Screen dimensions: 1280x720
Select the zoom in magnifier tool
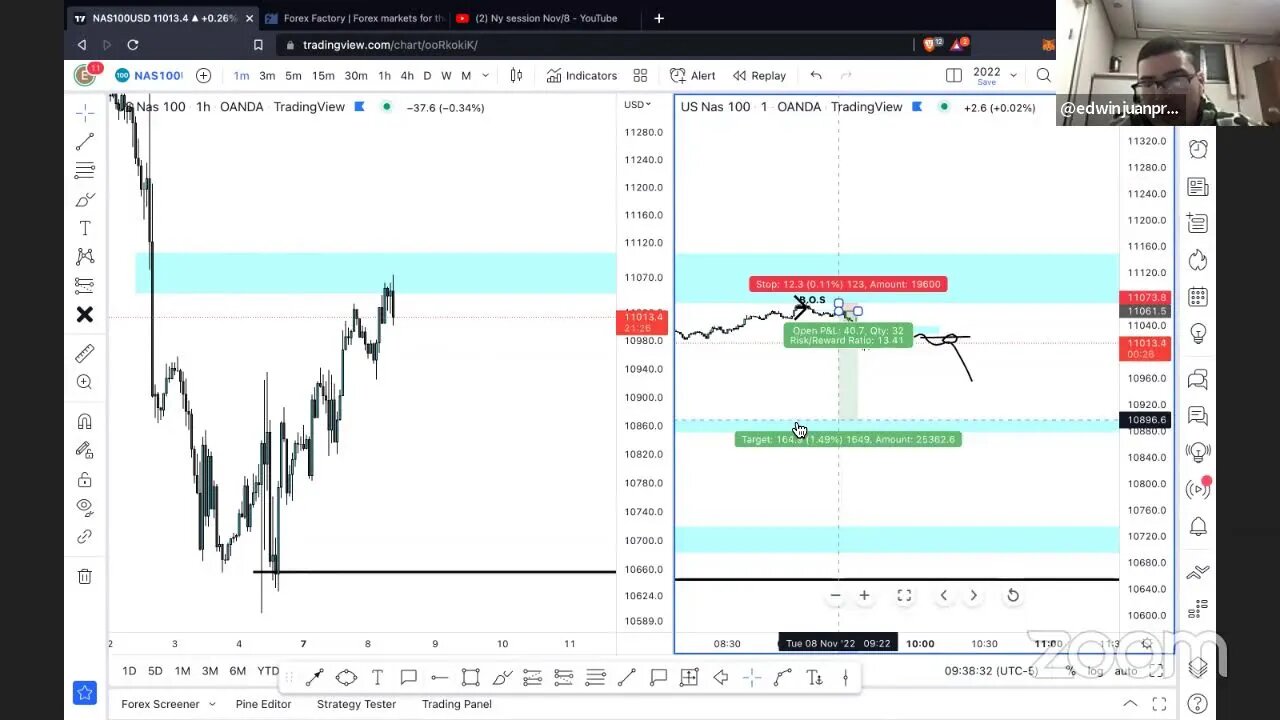(x=85, y=382)
